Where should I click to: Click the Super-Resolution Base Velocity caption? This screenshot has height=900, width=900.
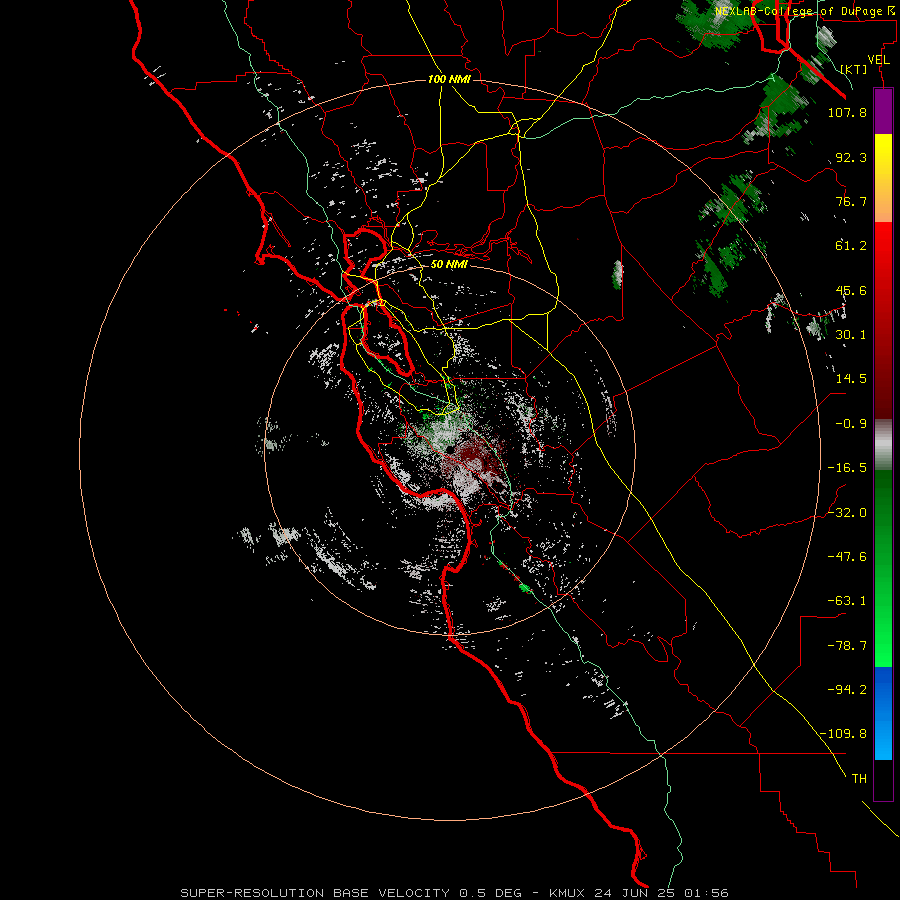point(454,893)
